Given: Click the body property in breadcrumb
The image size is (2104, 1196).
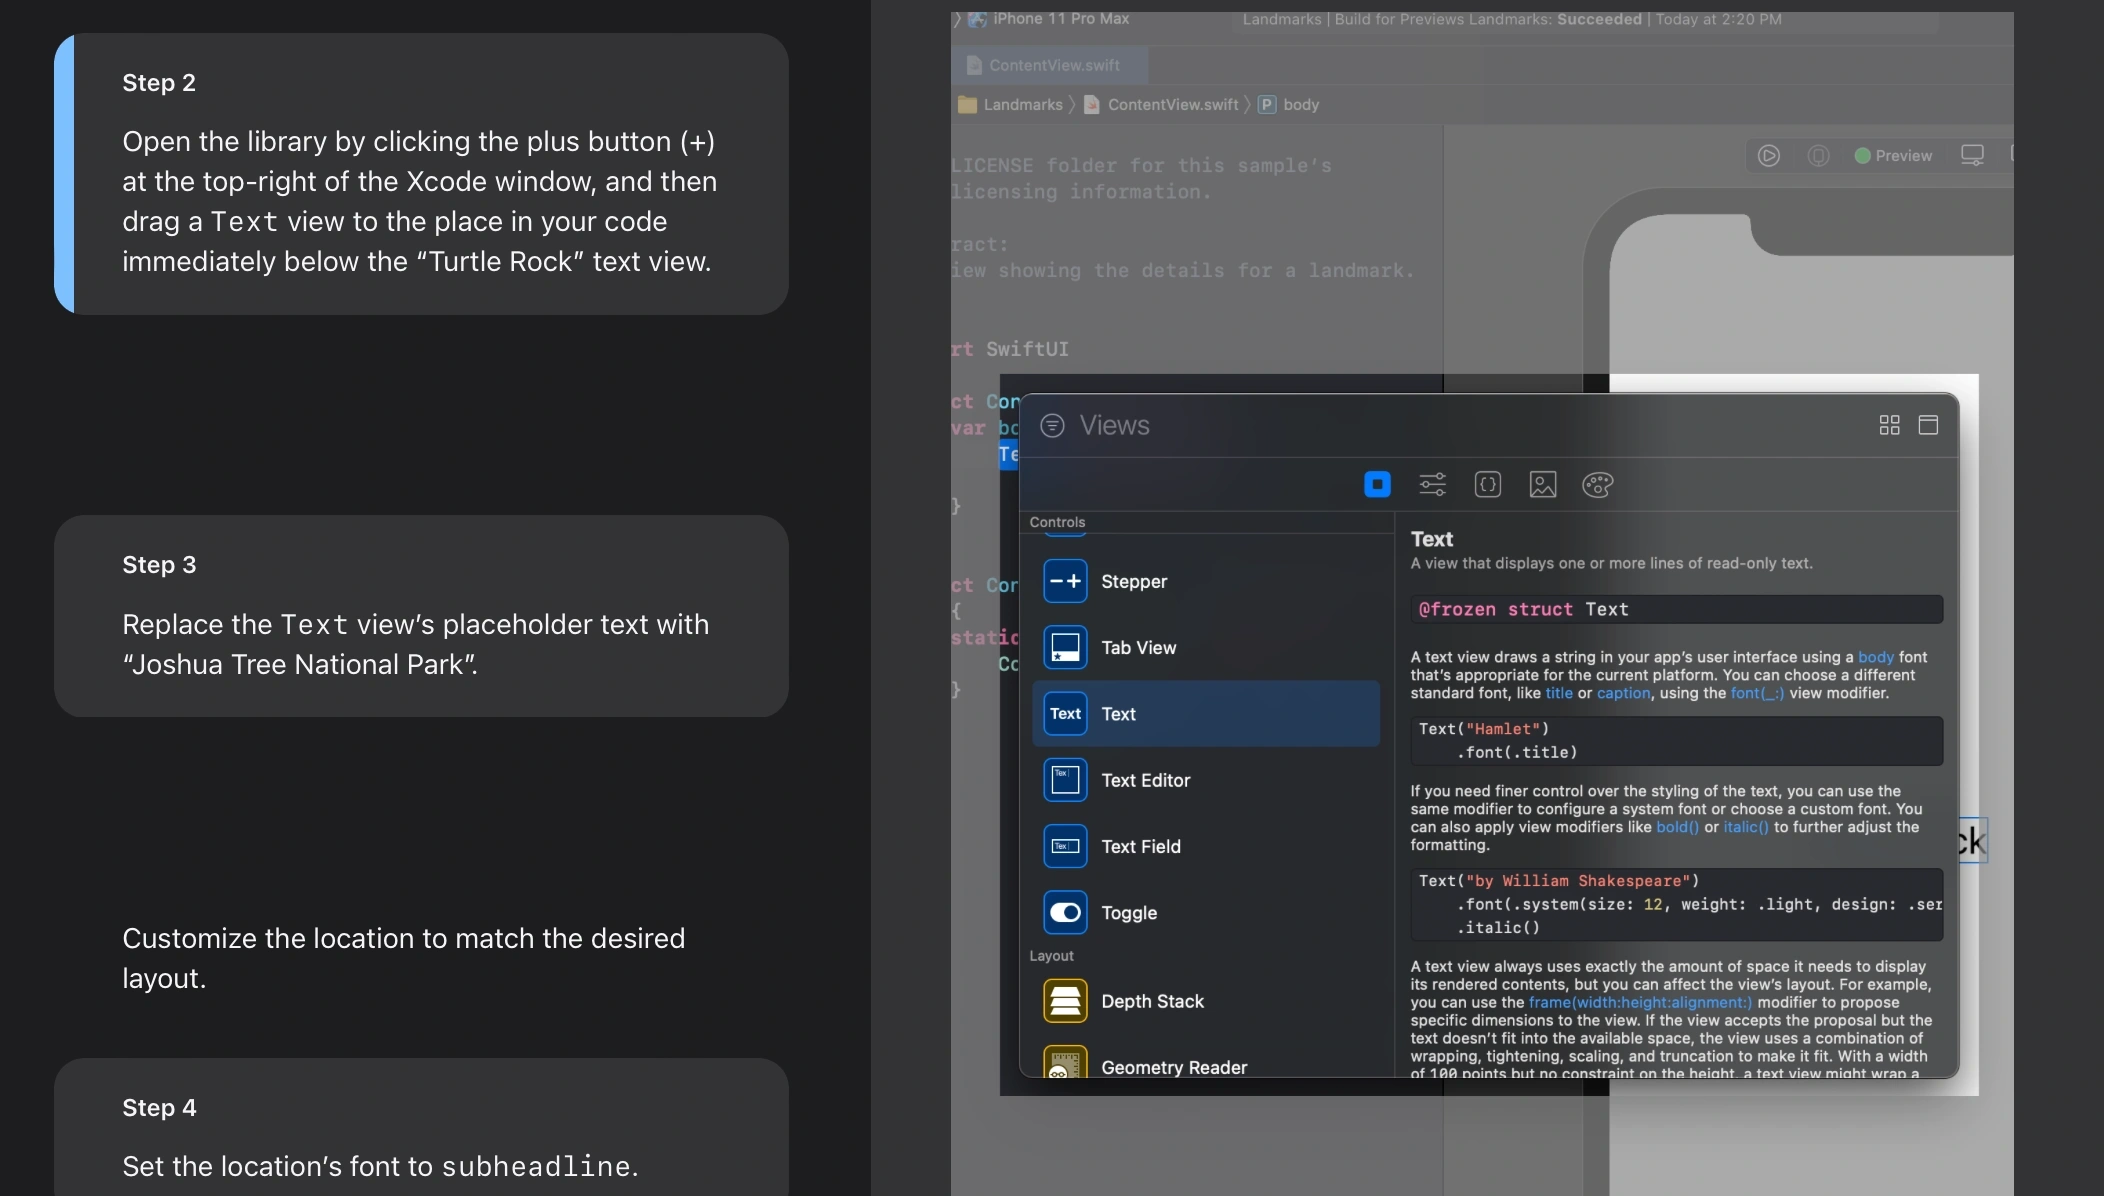Looking at the screenshot, I should tap(1289, 105).
